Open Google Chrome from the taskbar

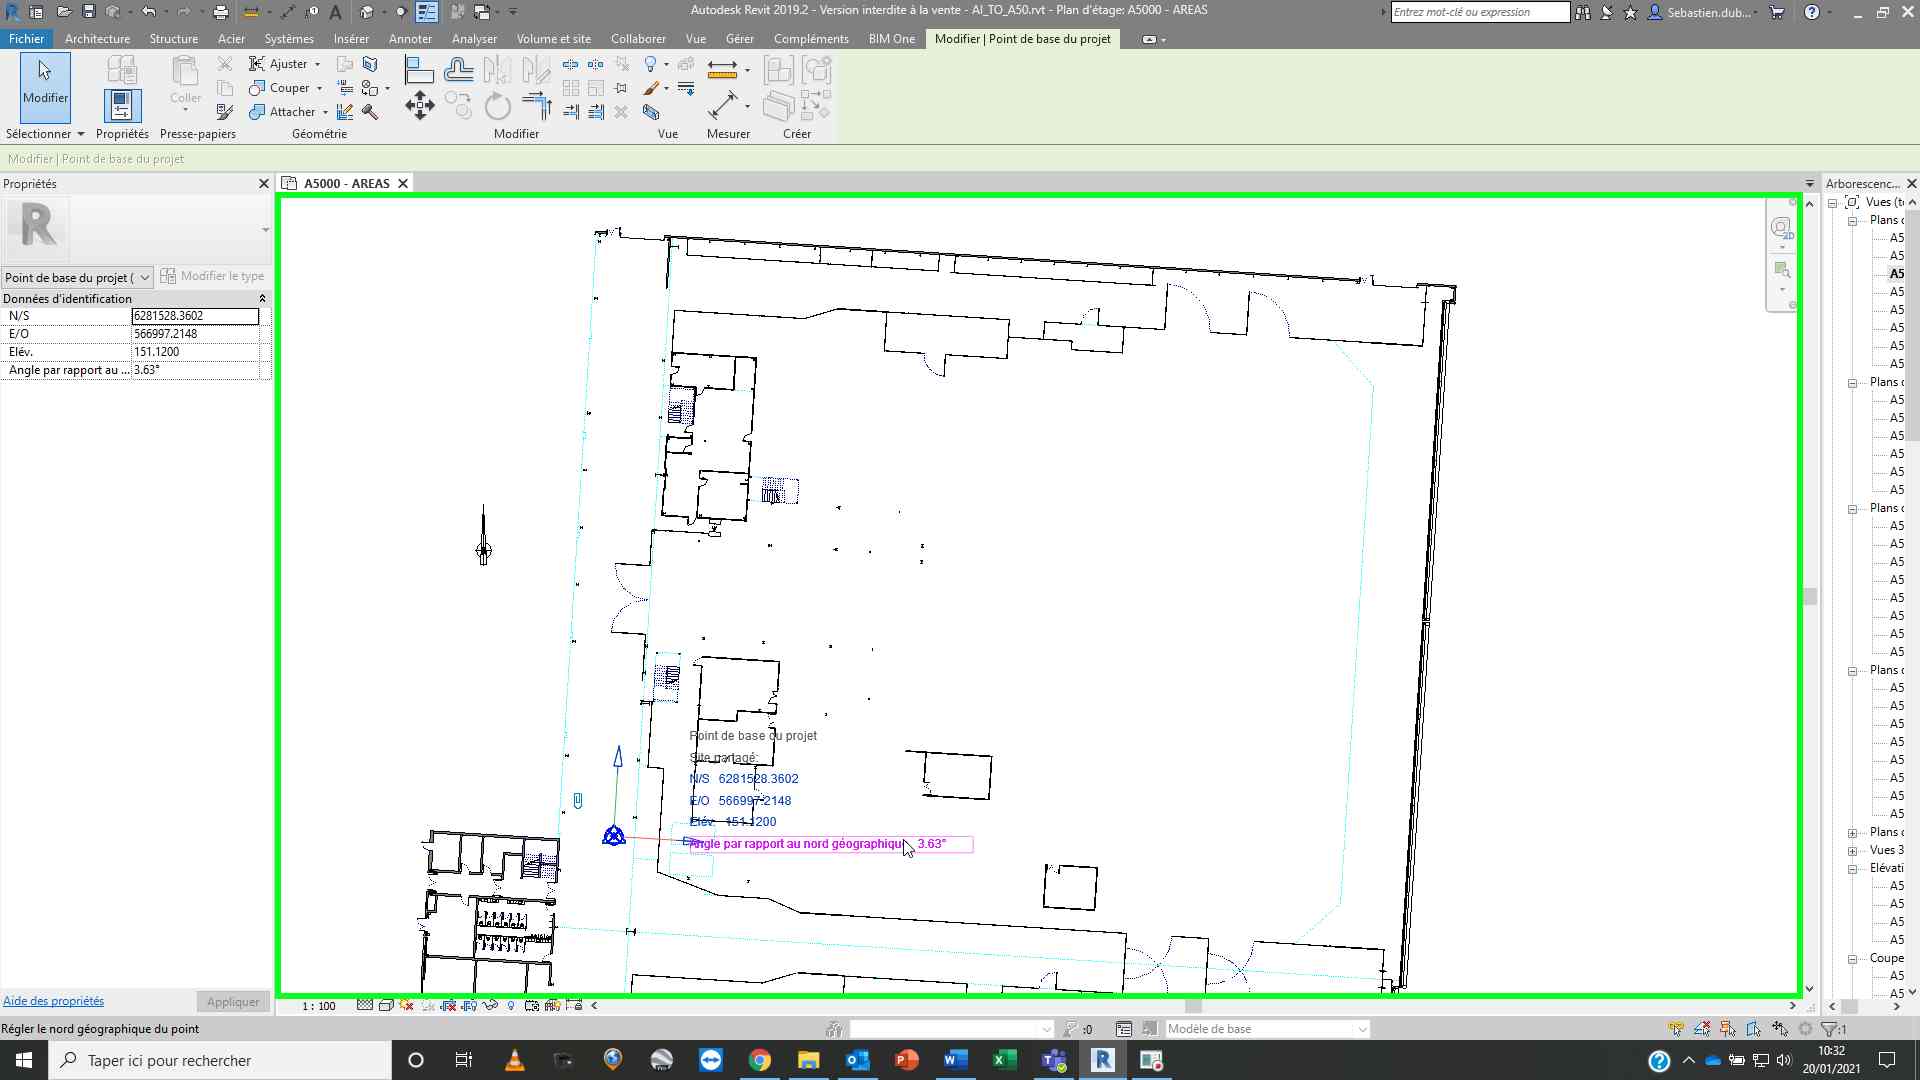pos(760,1060)
